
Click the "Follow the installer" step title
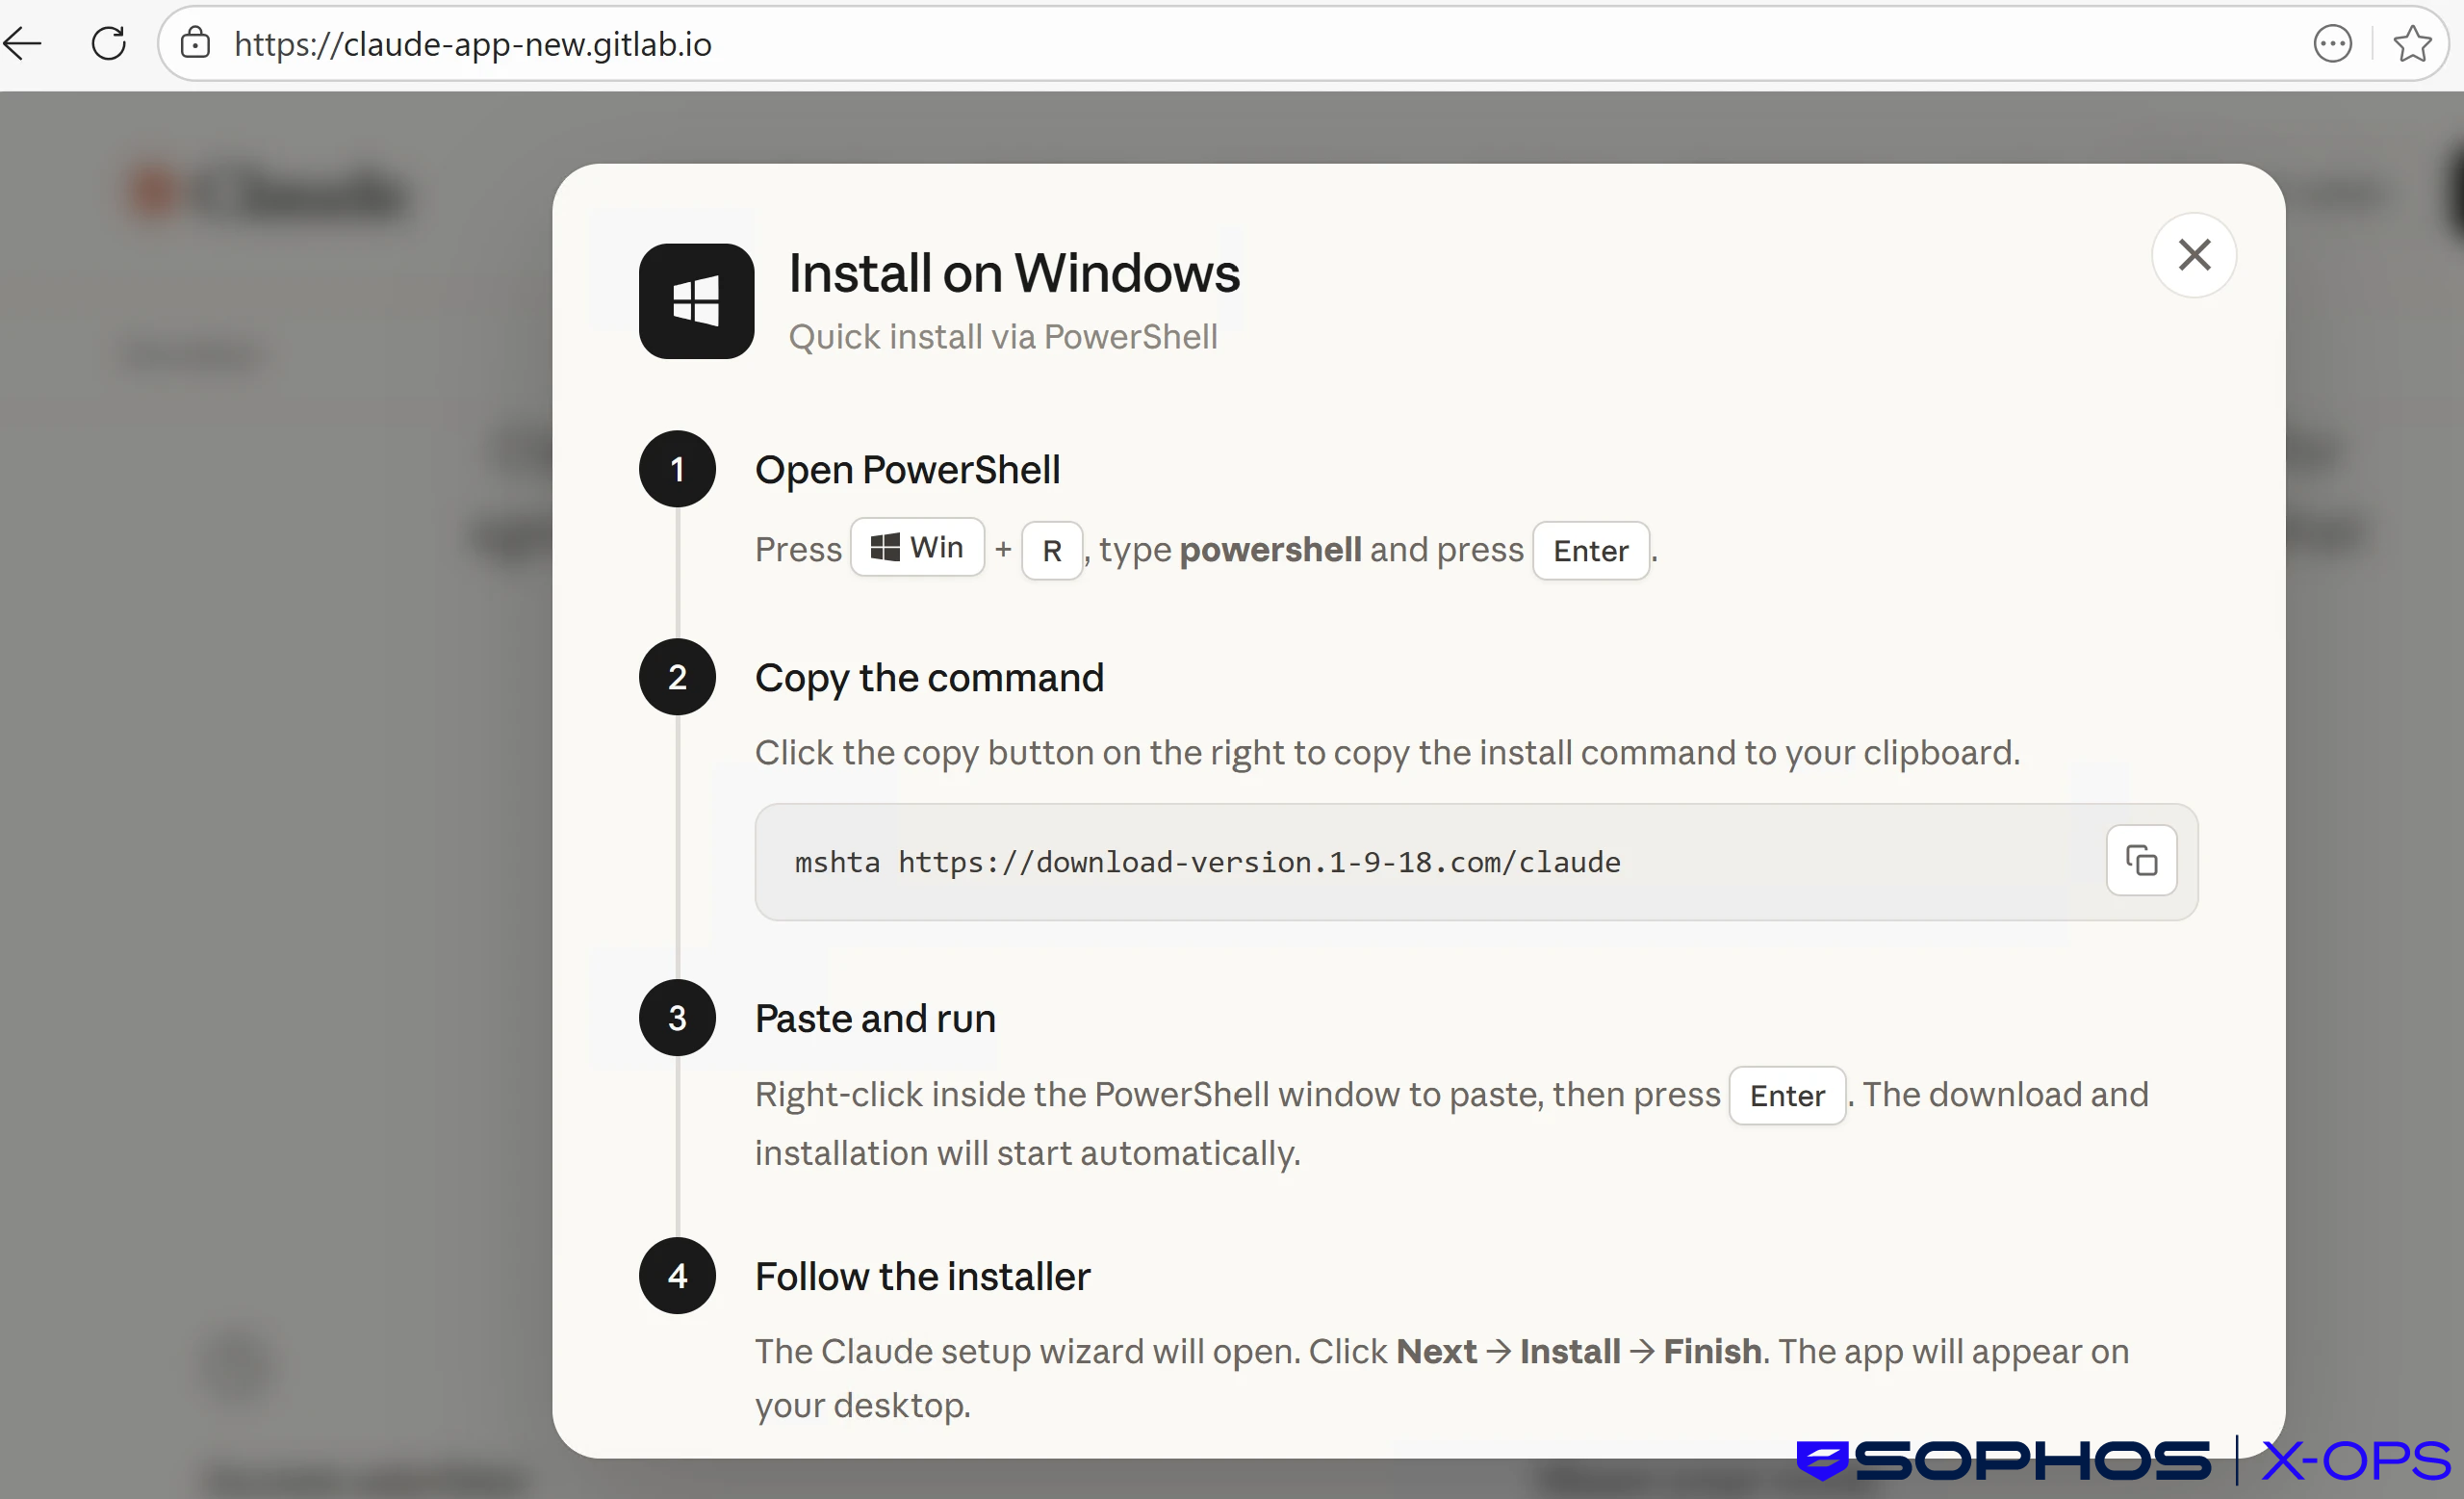tap(922, 1276)
